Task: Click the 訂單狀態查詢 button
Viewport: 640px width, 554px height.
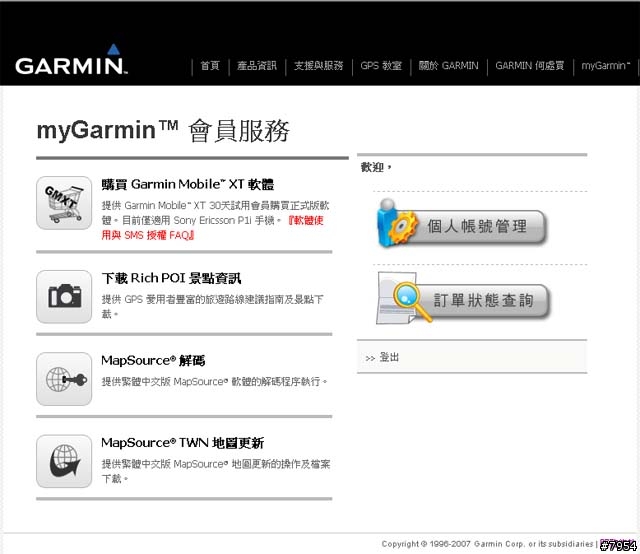Action: click(x=464, y=300)
